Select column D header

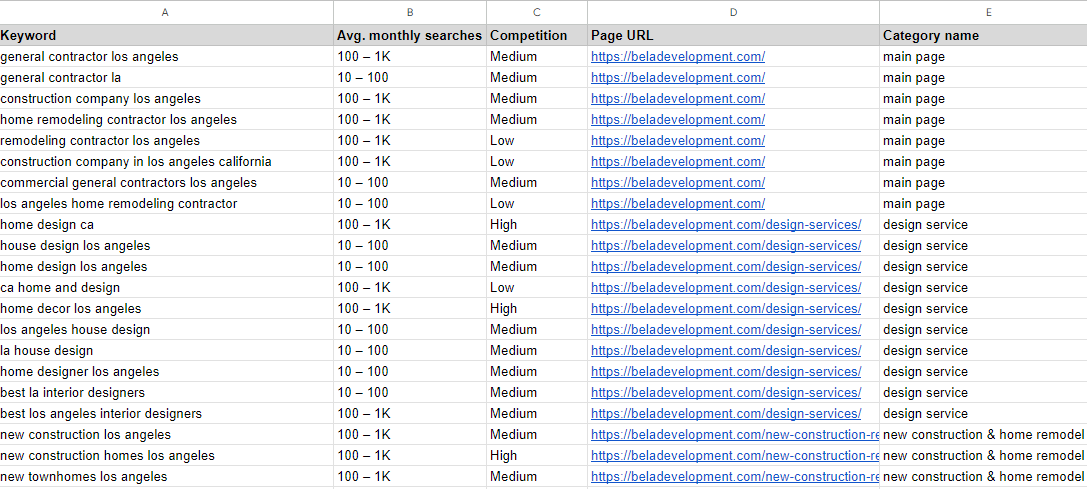[733, 12]
